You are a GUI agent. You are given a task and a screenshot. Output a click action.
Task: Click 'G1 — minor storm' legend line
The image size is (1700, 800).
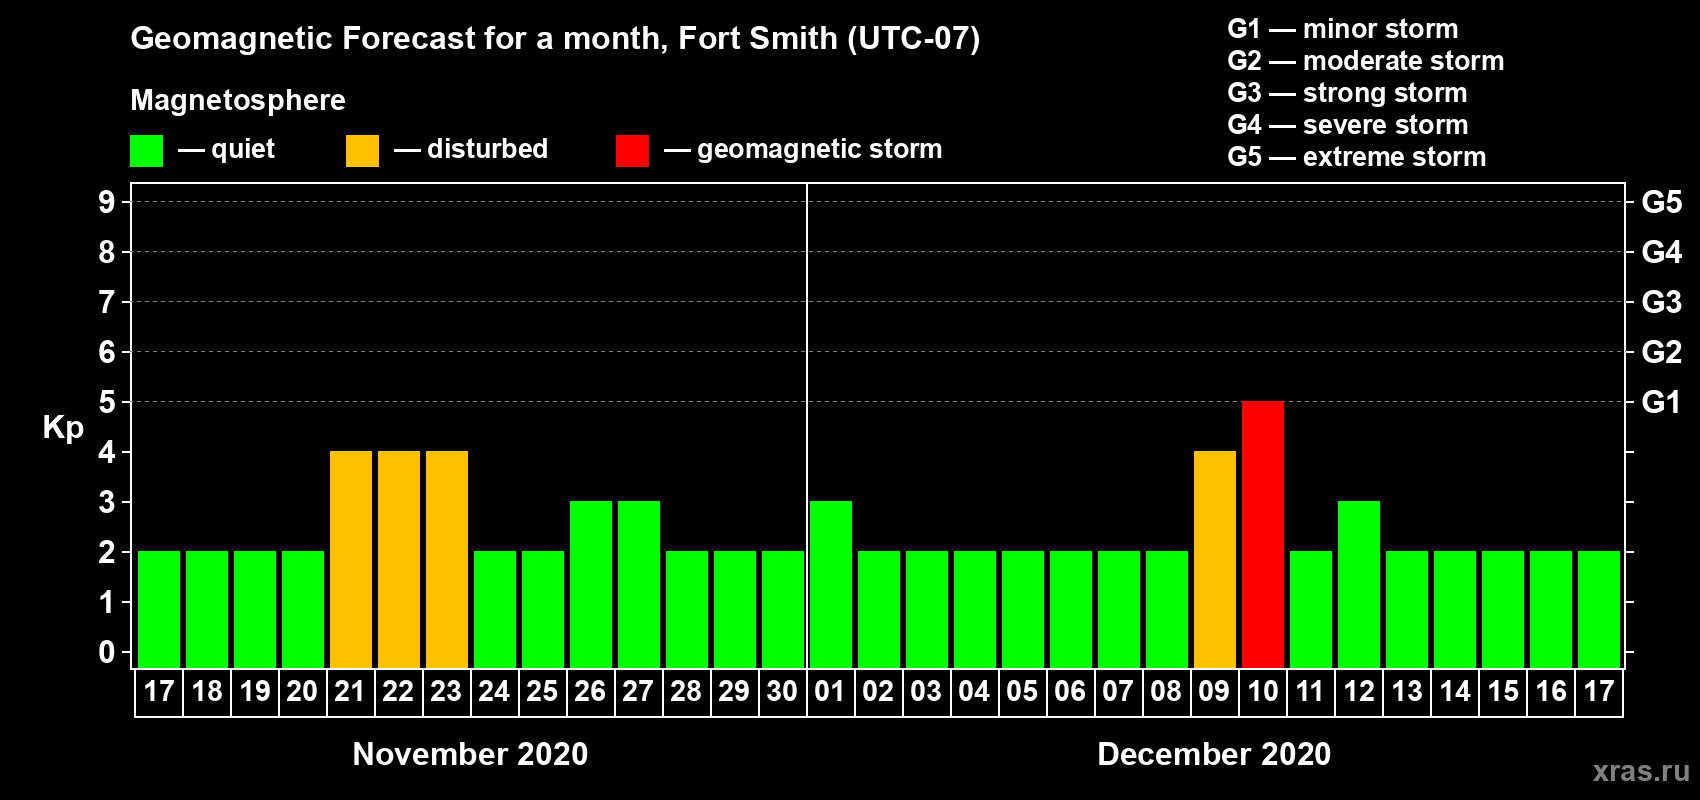coord(1343,29)
